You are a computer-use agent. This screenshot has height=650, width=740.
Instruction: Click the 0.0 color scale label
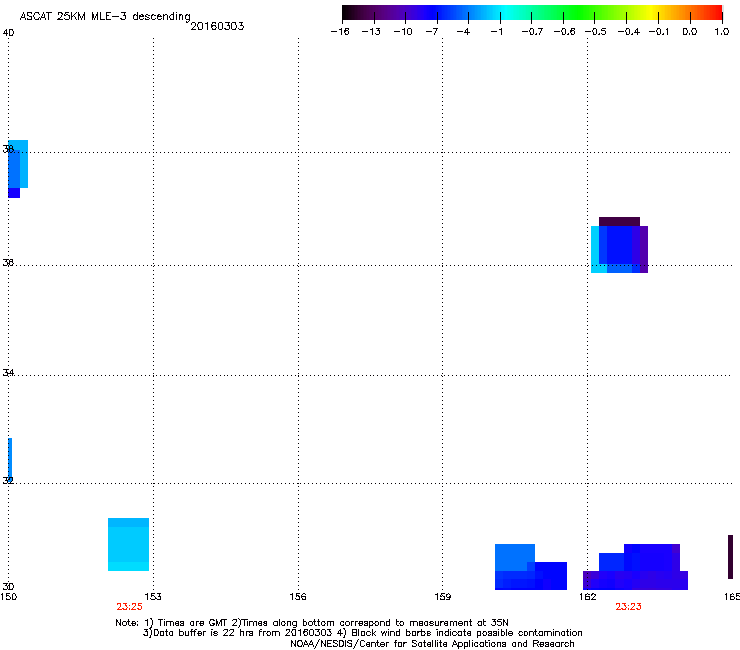click(x=690, y=32)
